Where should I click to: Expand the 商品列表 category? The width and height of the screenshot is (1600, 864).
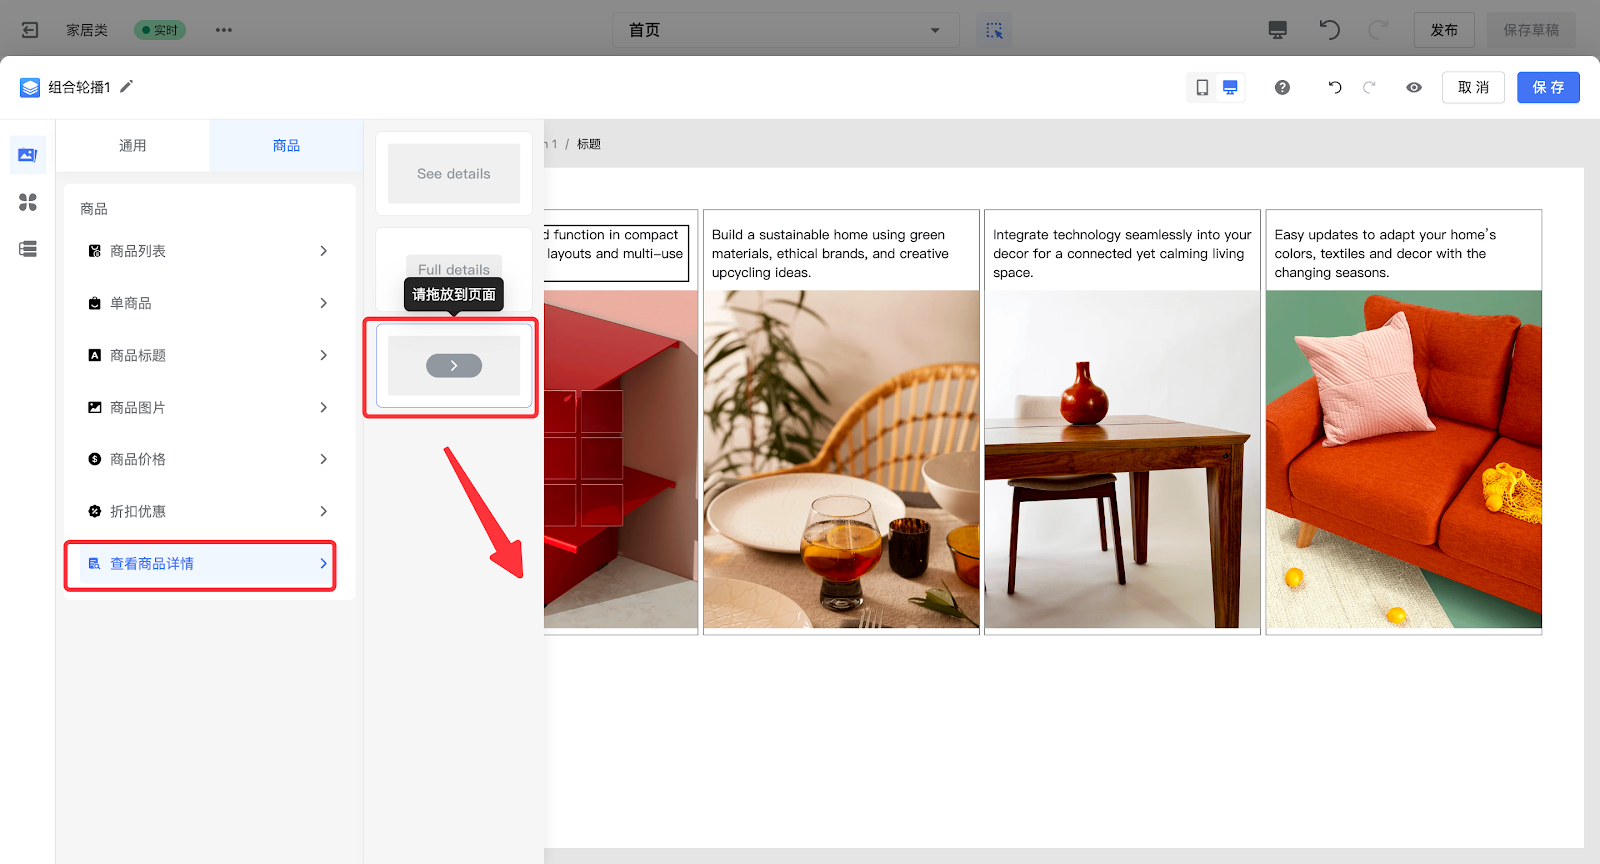(x=207, y=251)
